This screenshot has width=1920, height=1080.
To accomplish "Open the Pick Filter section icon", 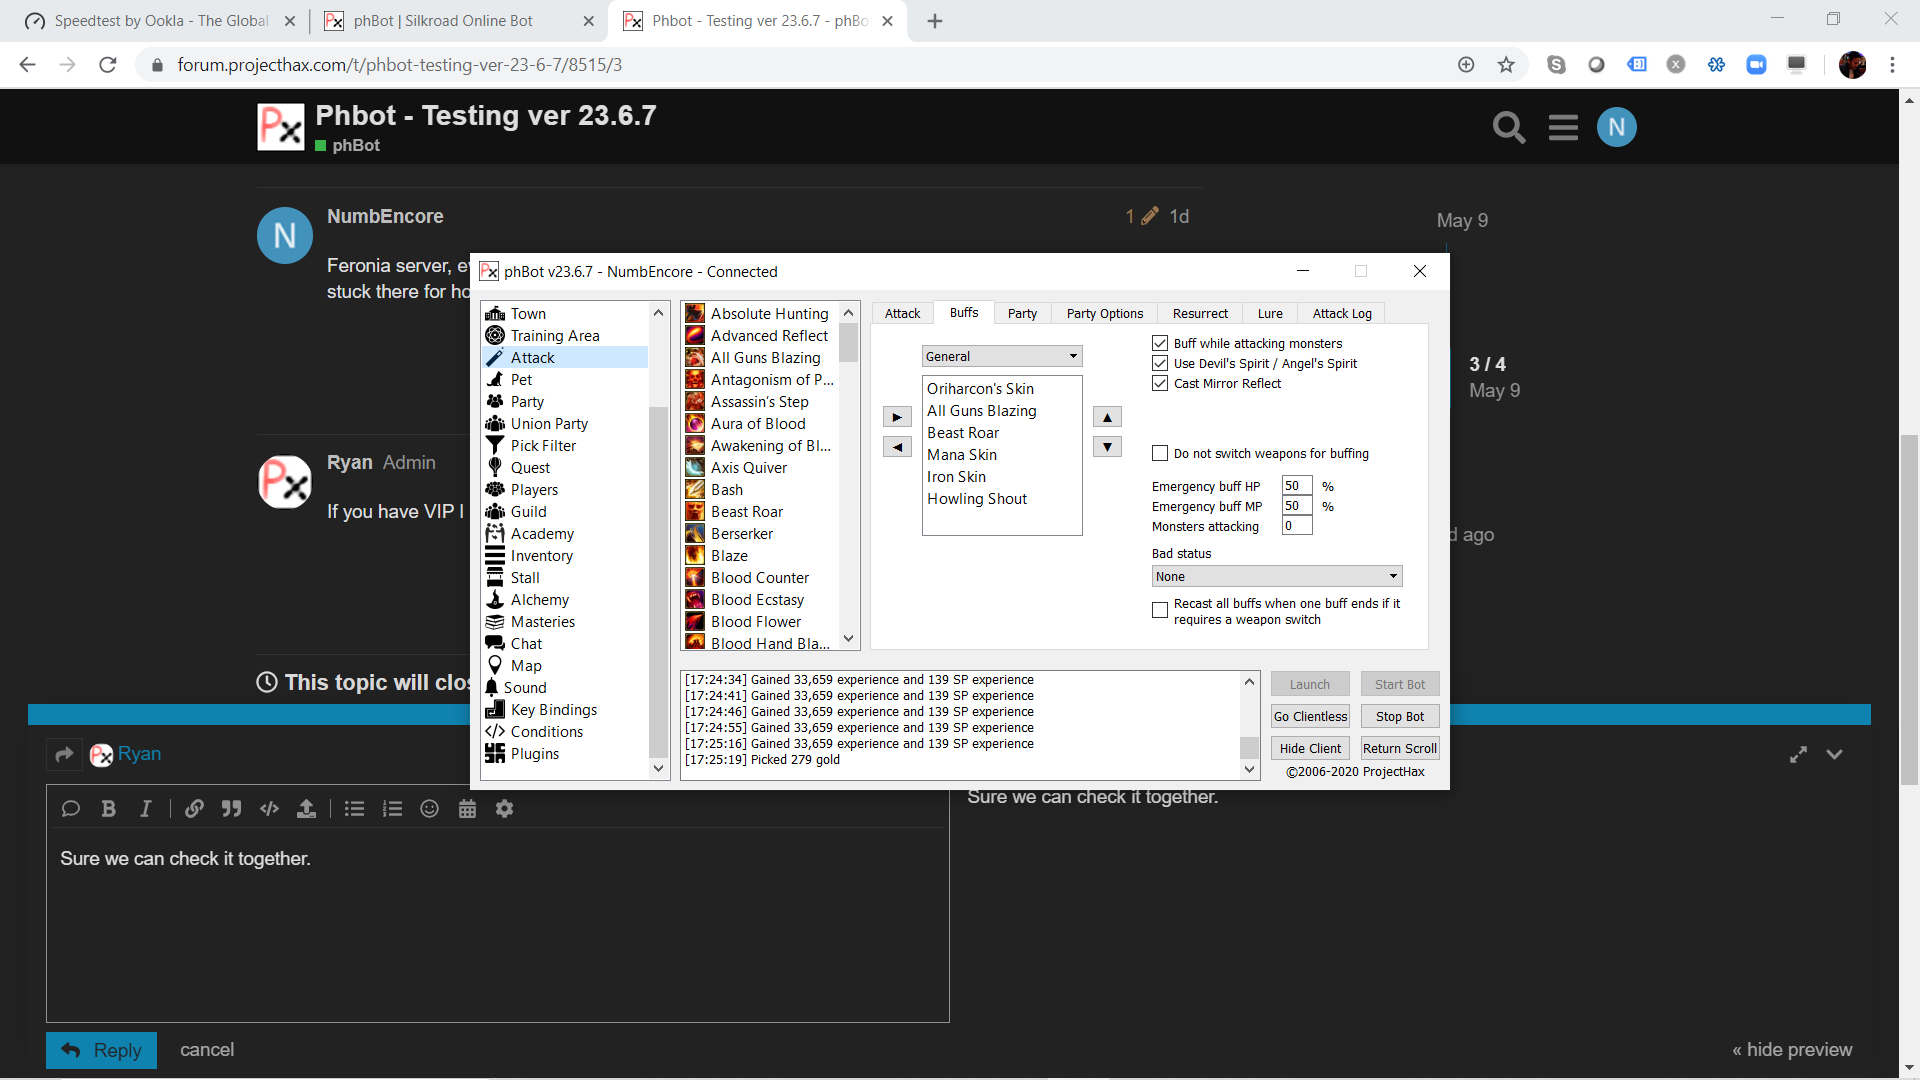I will coord(495,446).
